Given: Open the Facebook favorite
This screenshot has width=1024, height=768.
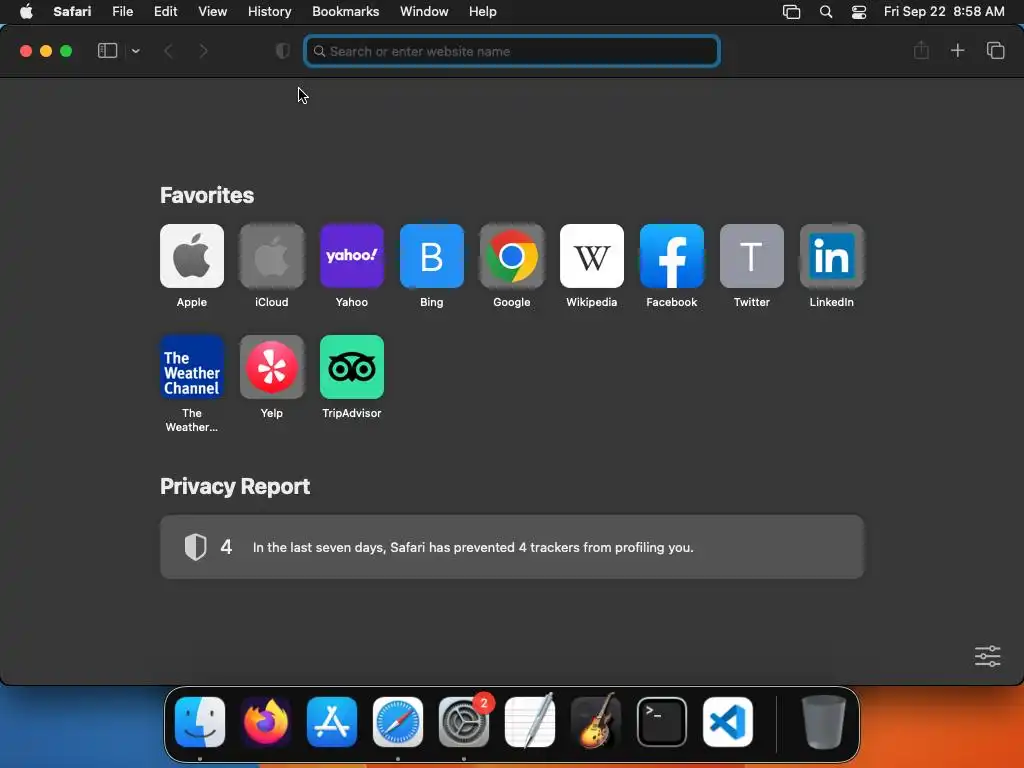Looking at the screenshot, I should tap(671, 256).
